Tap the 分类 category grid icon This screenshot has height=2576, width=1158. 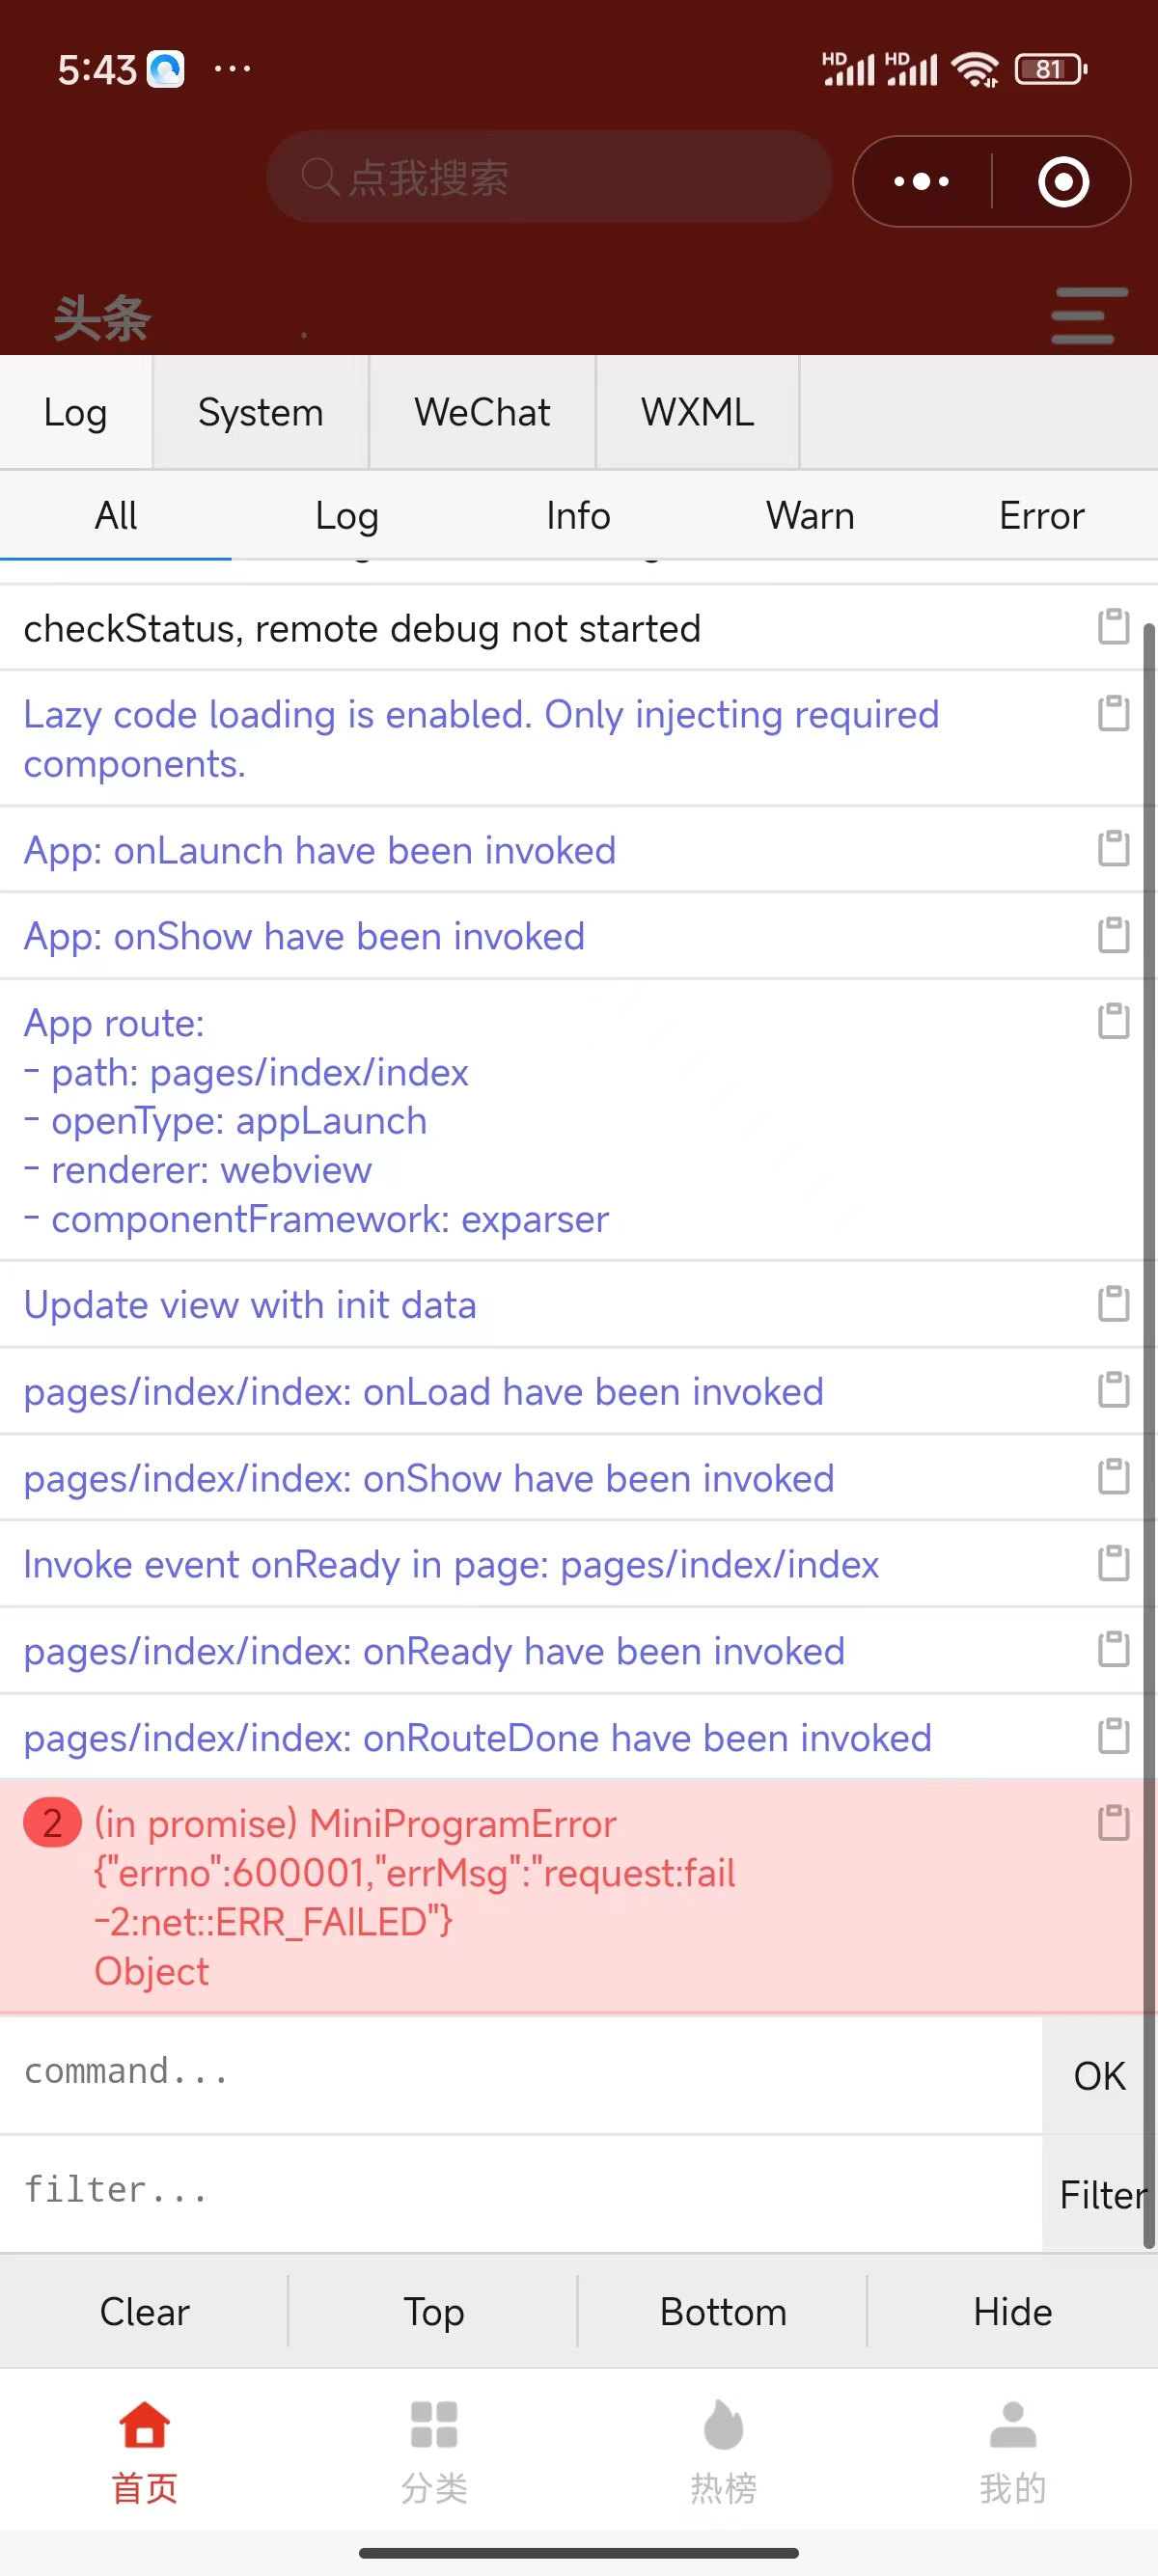pos(434,2425)
